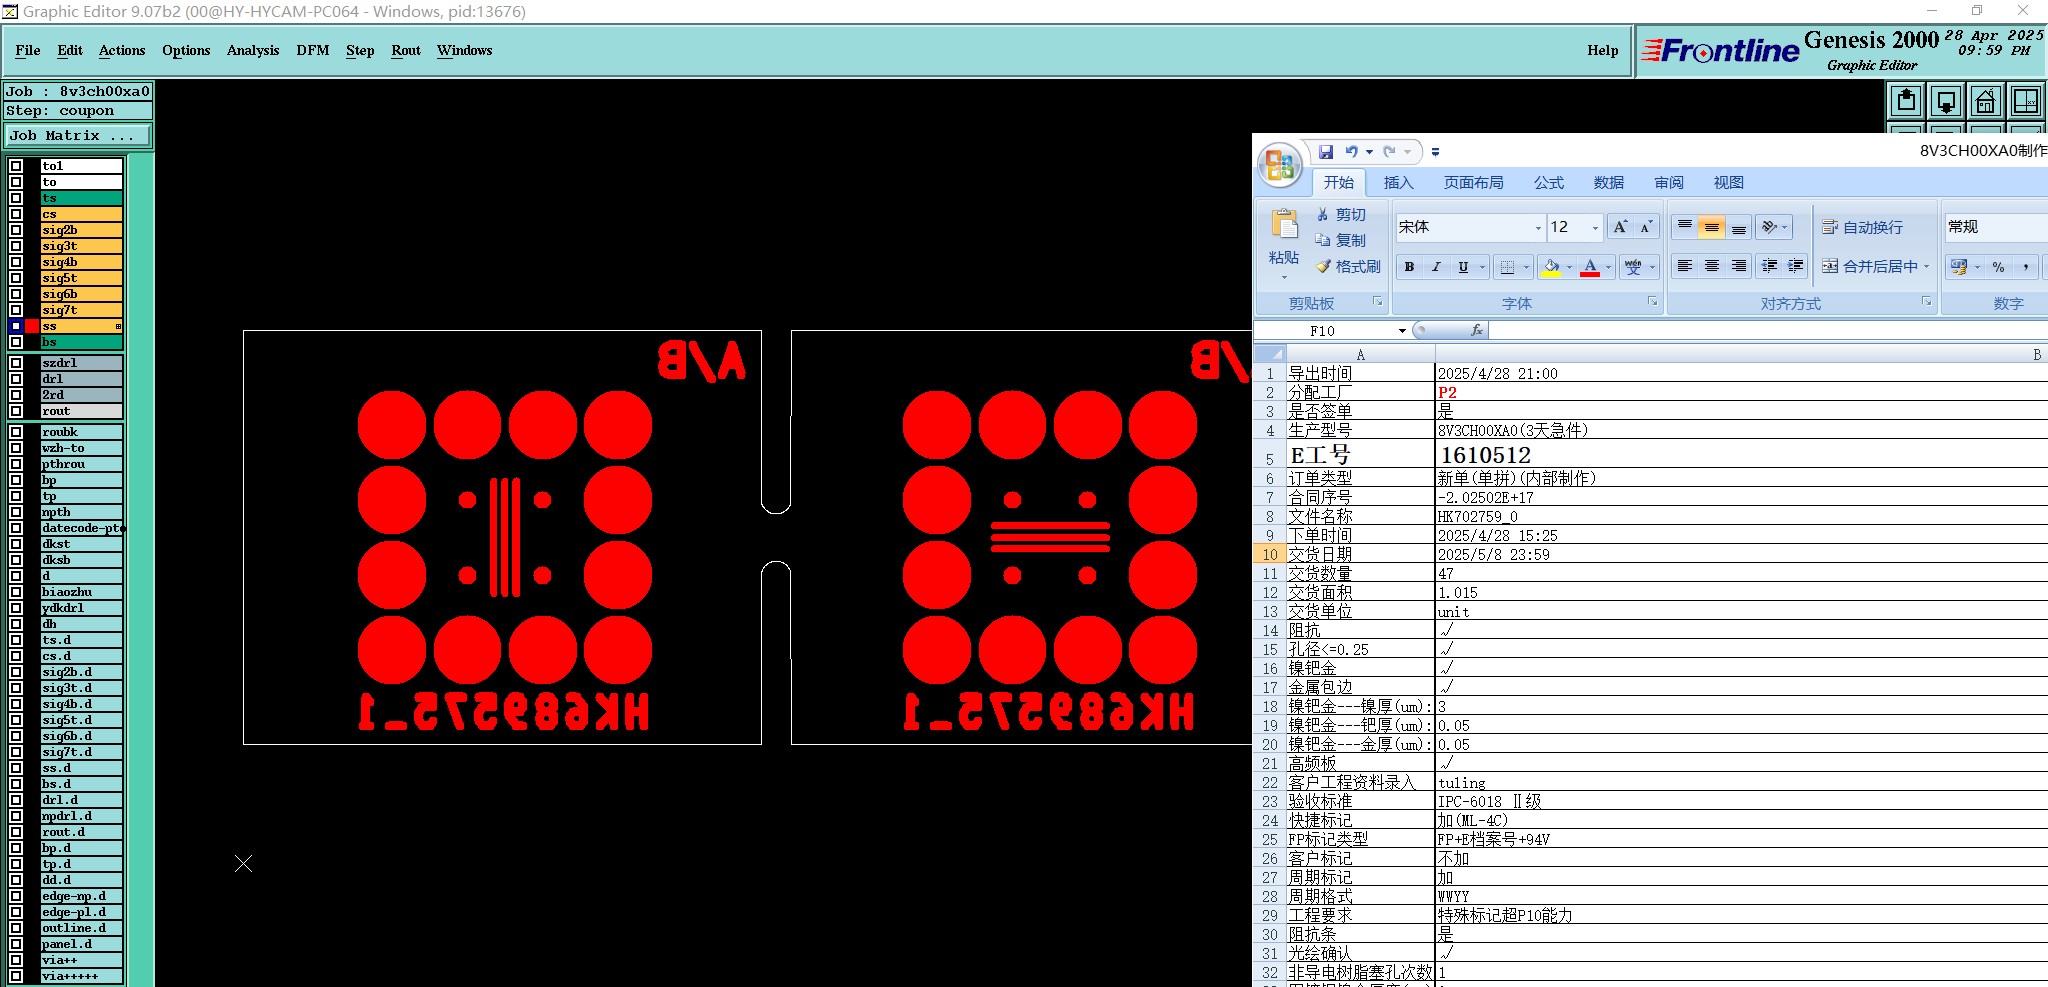The width and height of the screenshot is (2048, 987).
Task: Click the Cut (剪切) command in Excel
Action: pos(1341,215)
